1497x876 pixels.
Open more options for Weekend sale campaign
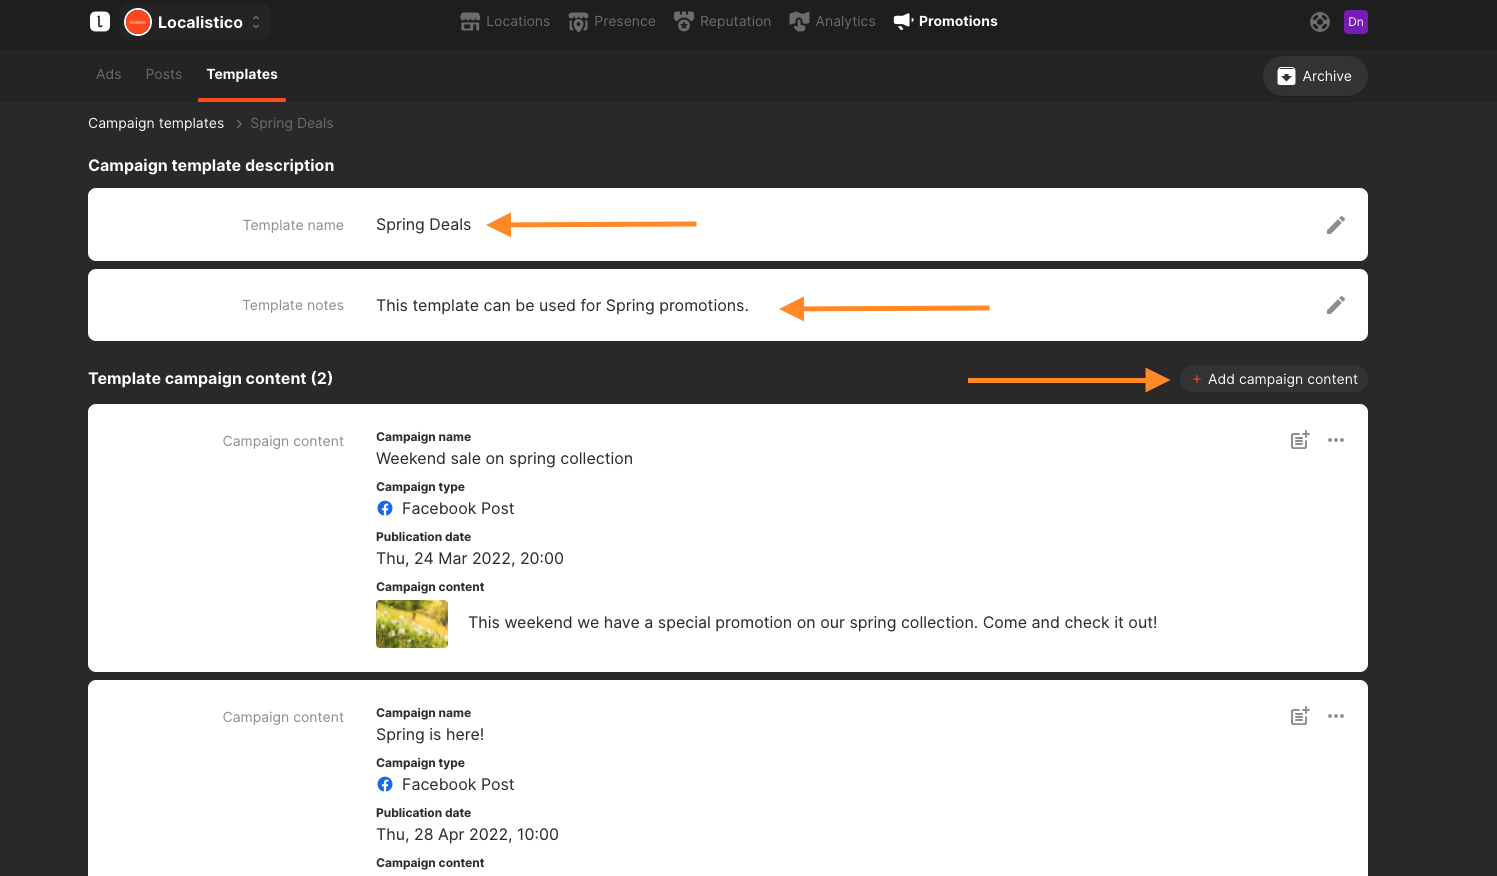(1336, 440)
